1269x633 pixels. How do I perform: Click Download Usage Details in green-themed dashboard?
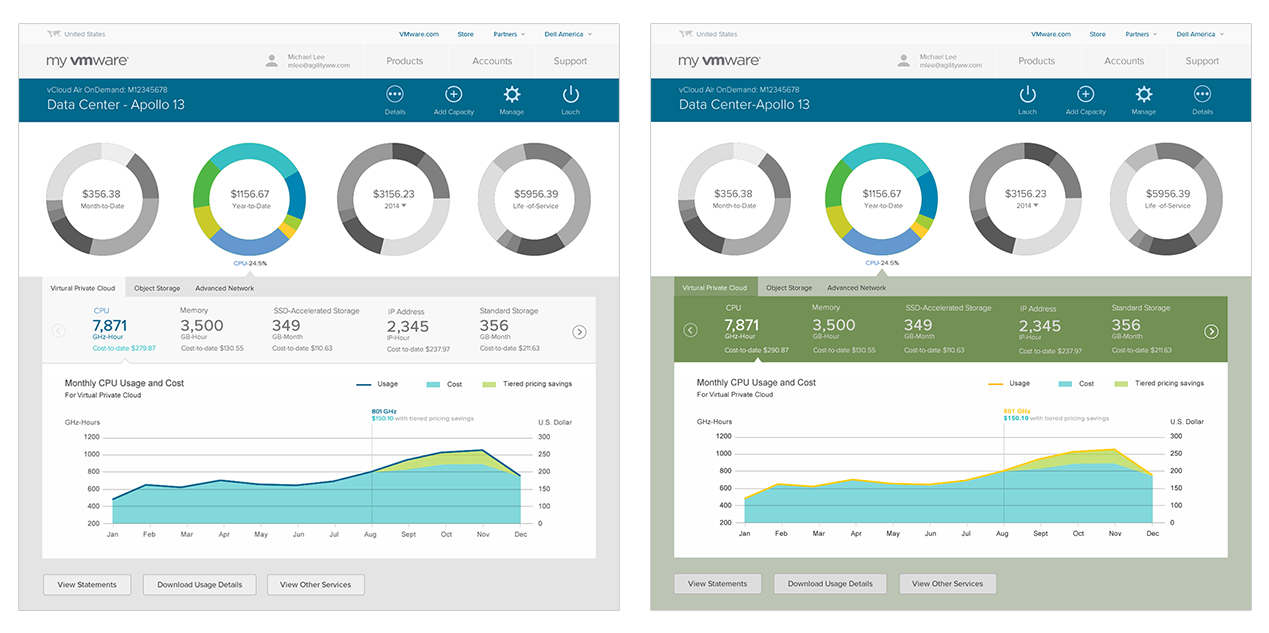(x=829, y=583)
